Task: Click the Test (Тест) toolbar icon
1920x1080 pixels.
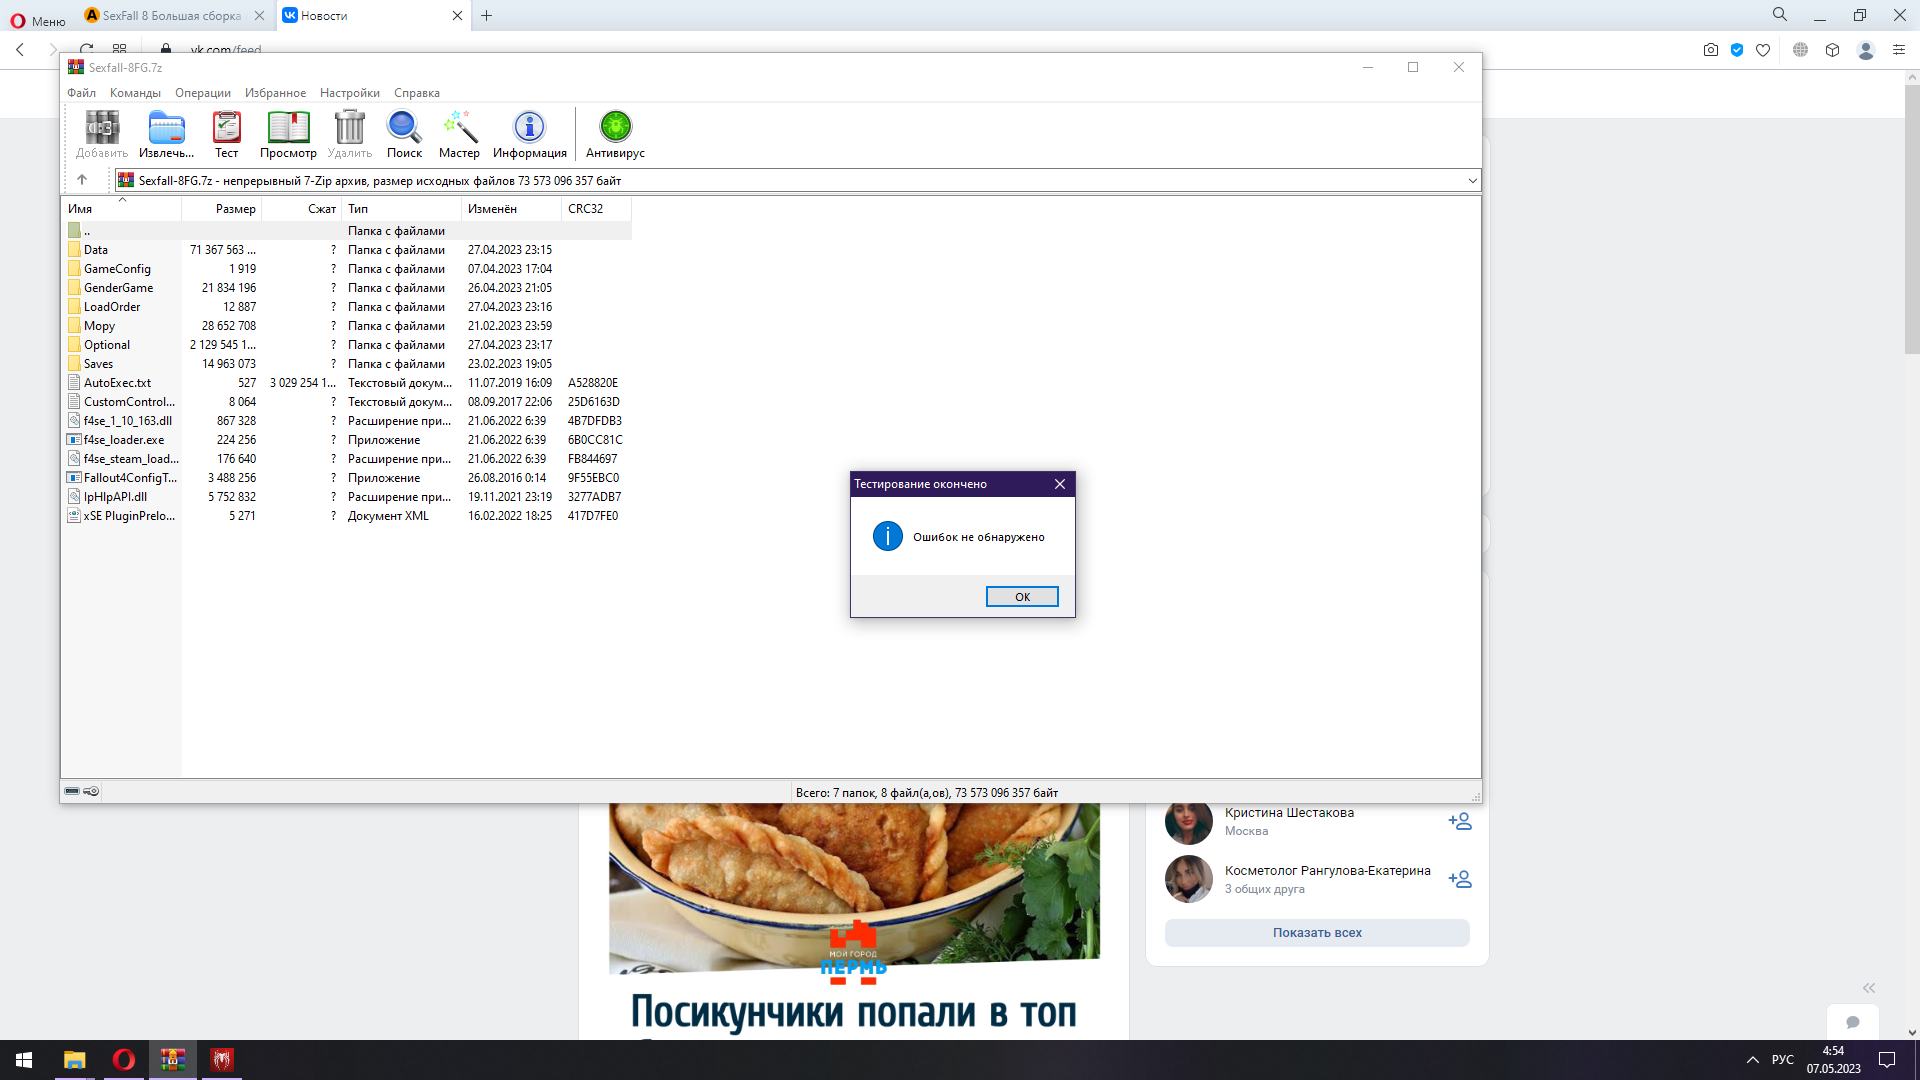Action: [227, 134]
